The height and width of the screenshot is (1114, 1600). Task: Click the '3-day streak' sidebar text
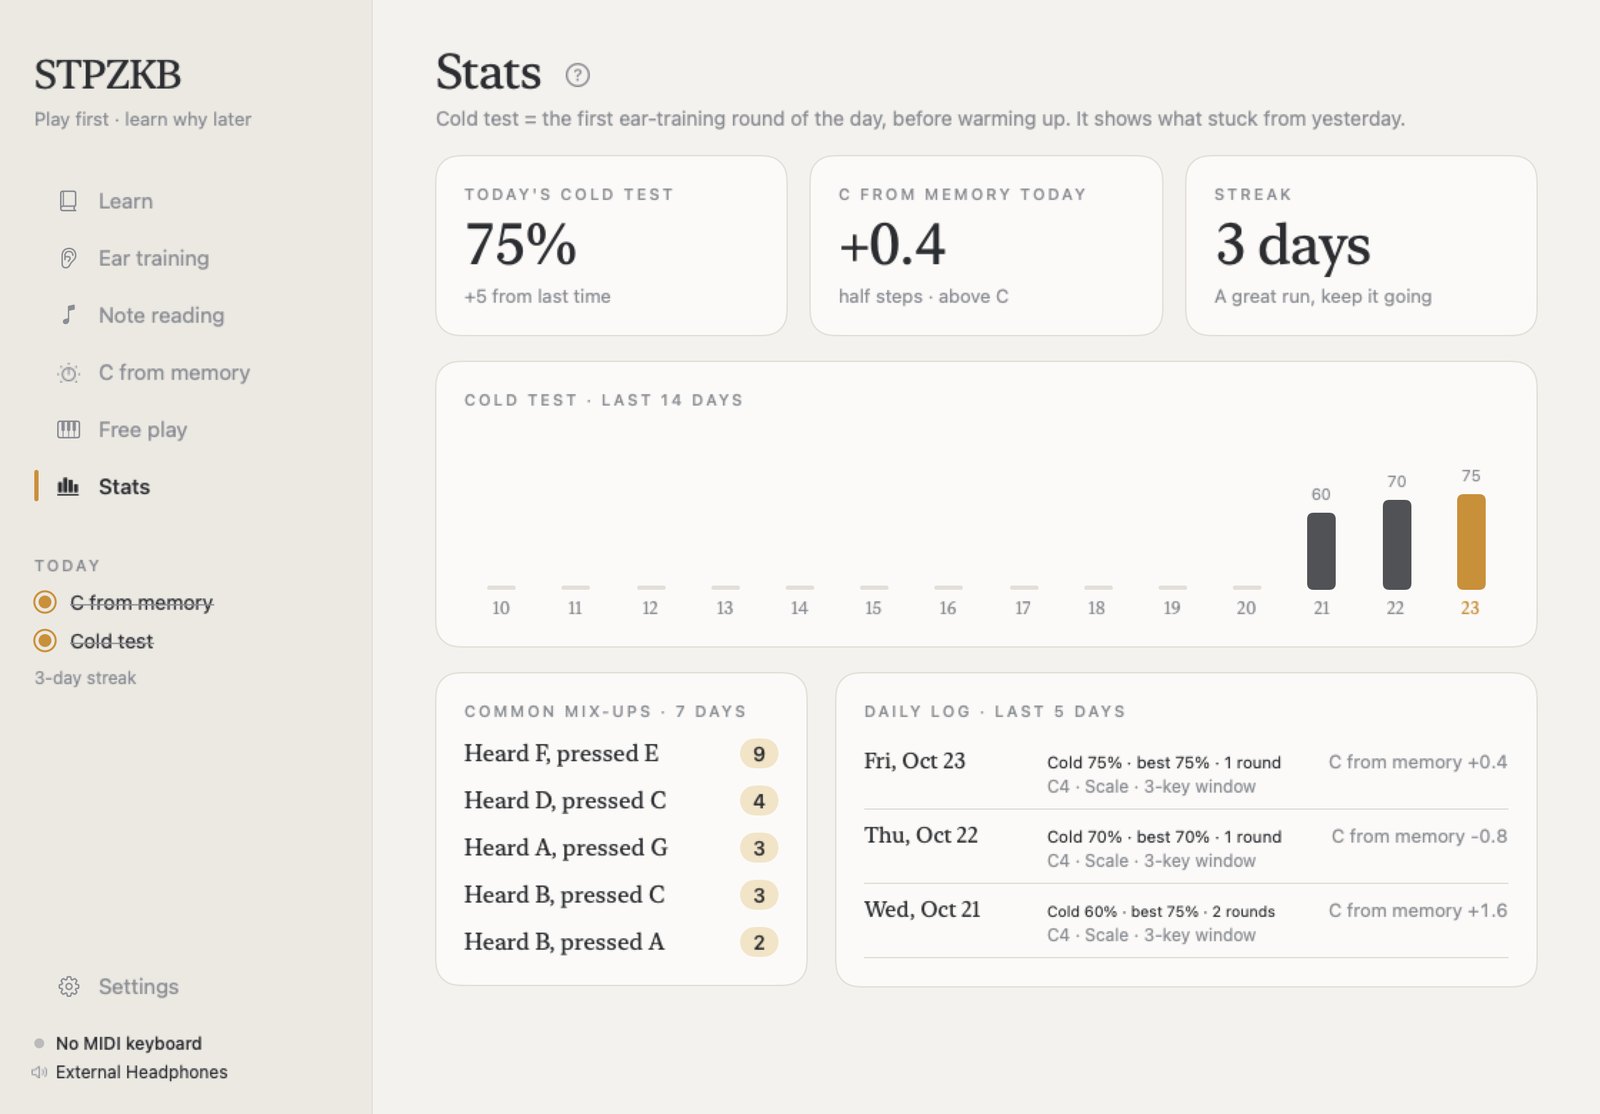click(x=85, y=678)
